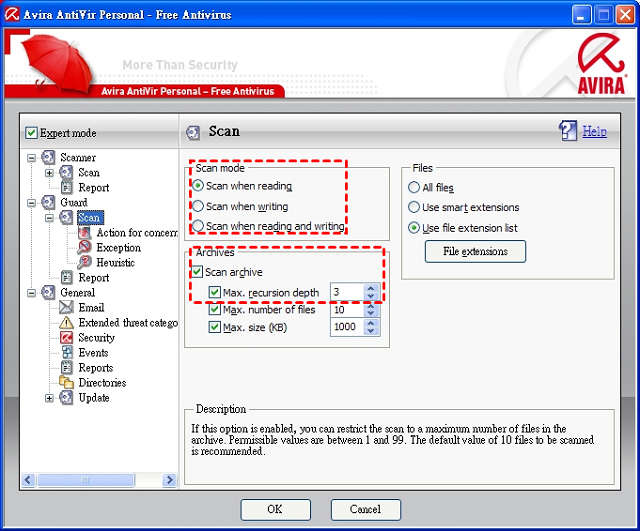
Task: Decrease max number of files spinner
Action: click(371, 313)
